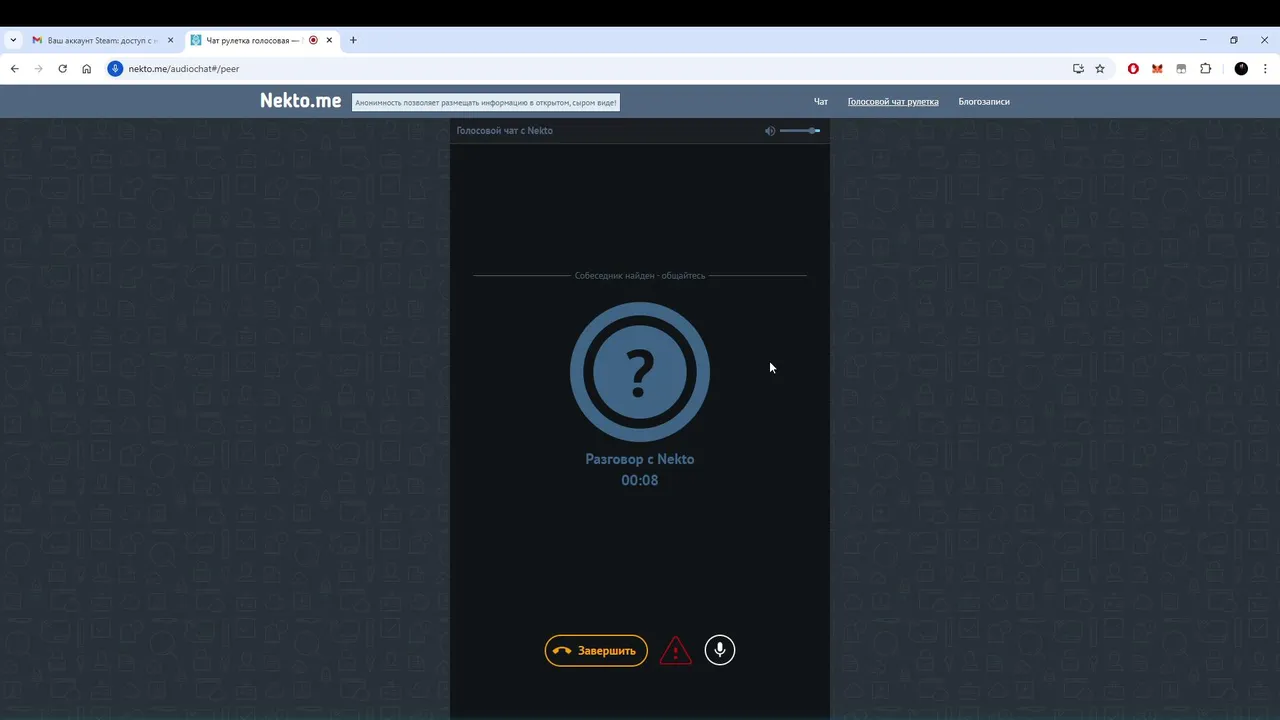Open the Chrome profile avatar

(1241, 69)
